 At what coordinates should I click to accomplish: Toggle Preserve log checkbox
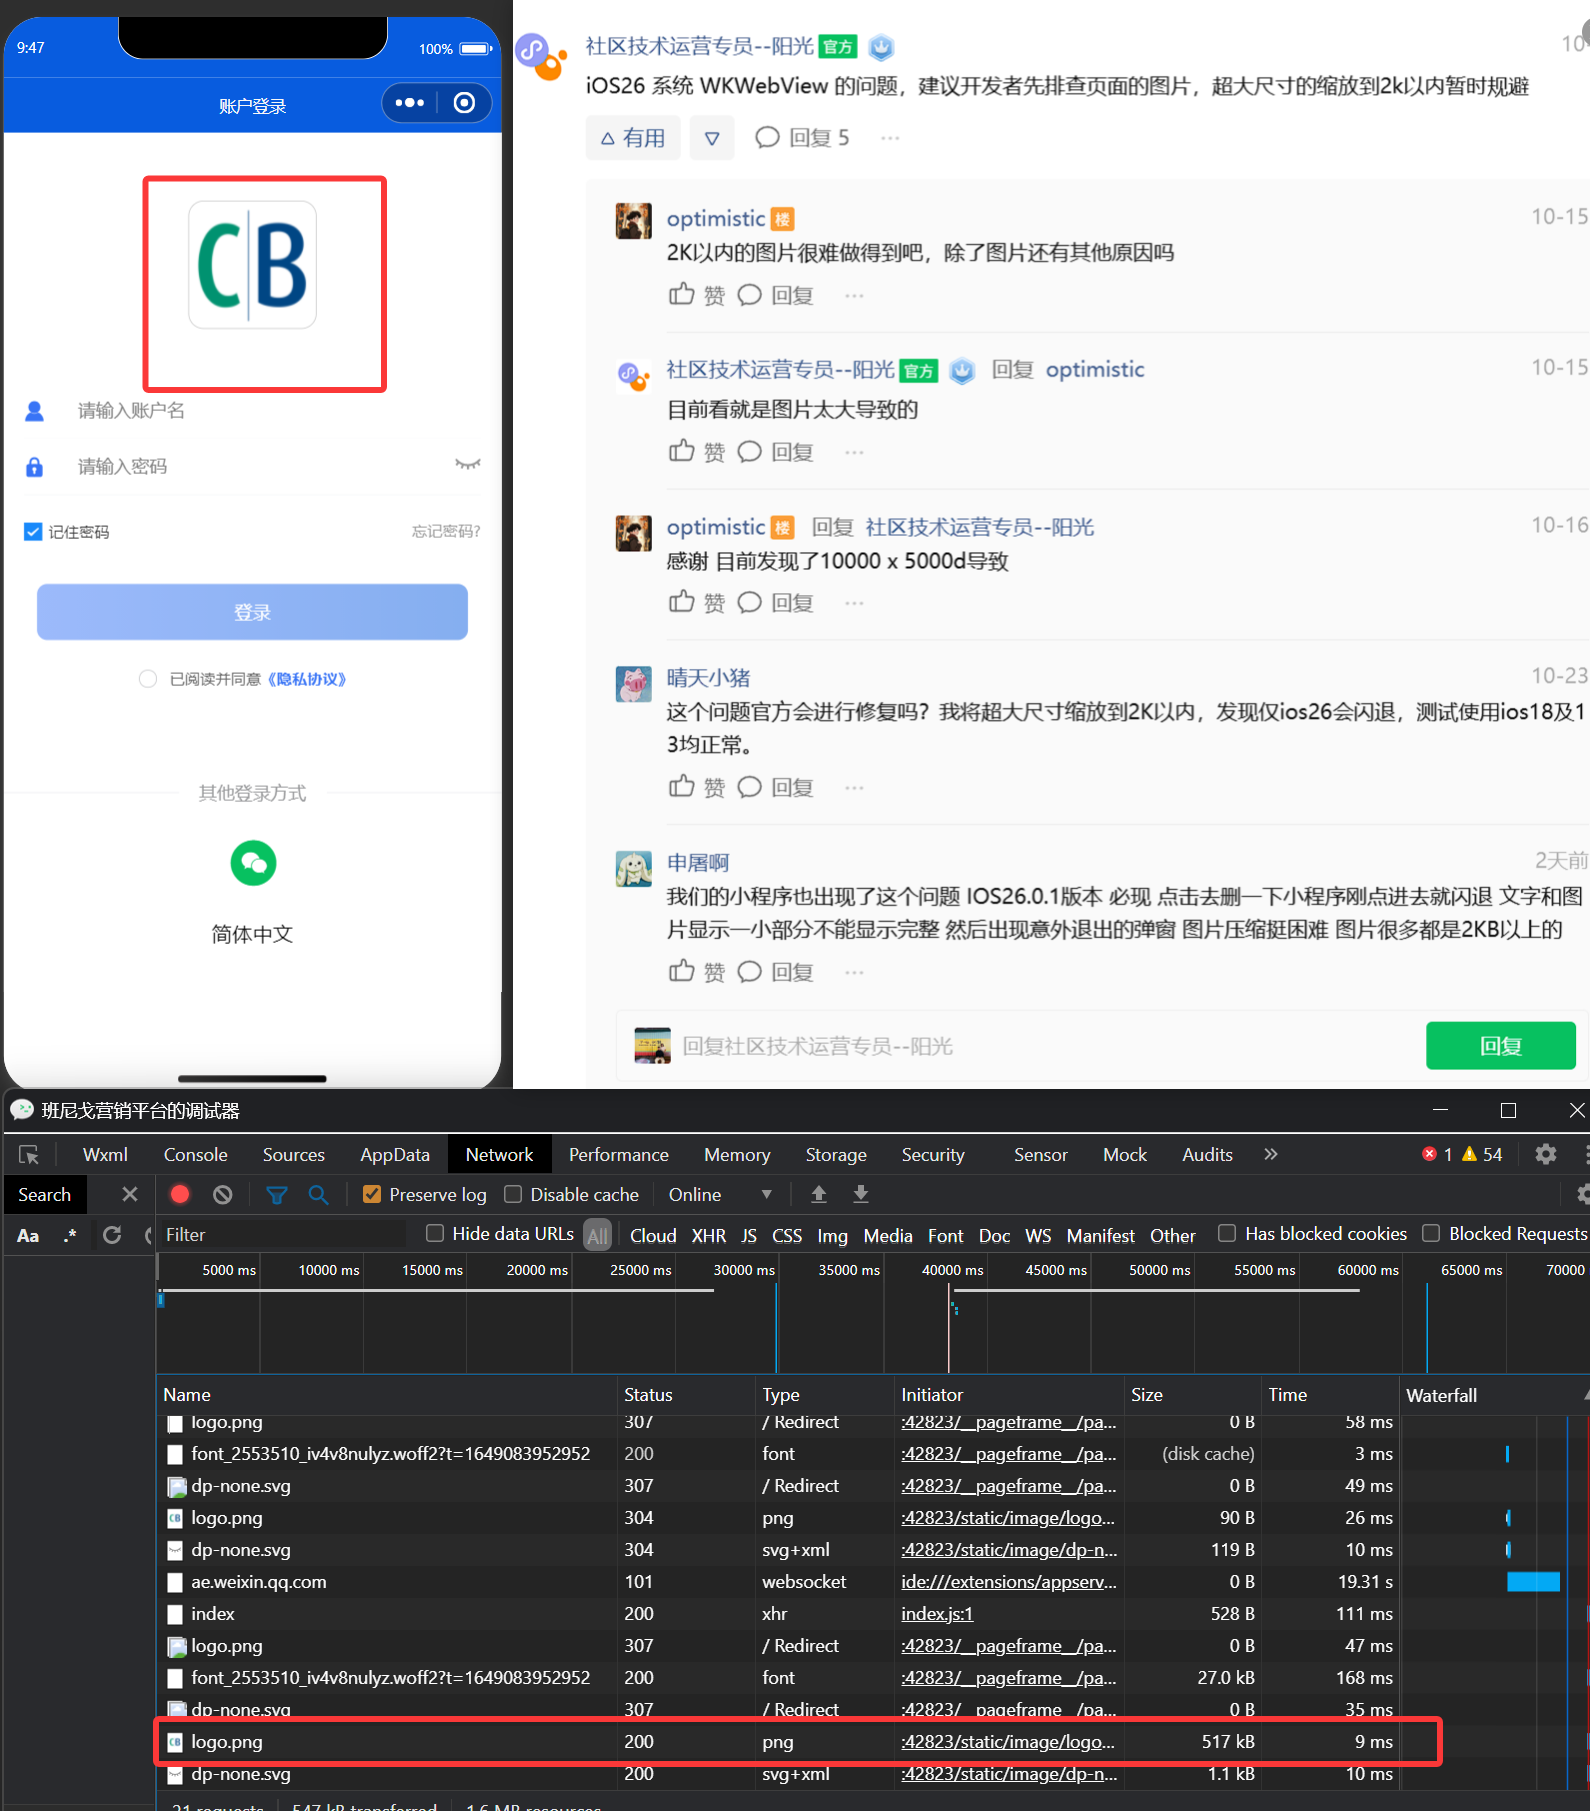point(372,1194)
